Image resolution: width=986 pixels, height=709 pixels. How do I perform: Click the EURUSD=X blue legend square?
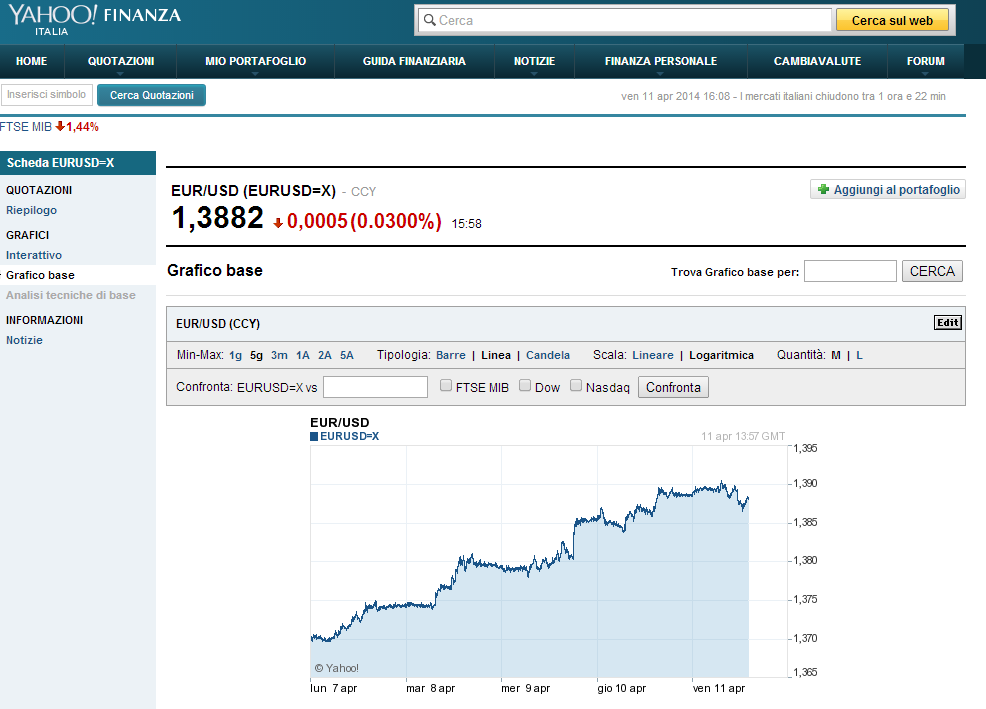pyautogui.click(x=314, y=437)
